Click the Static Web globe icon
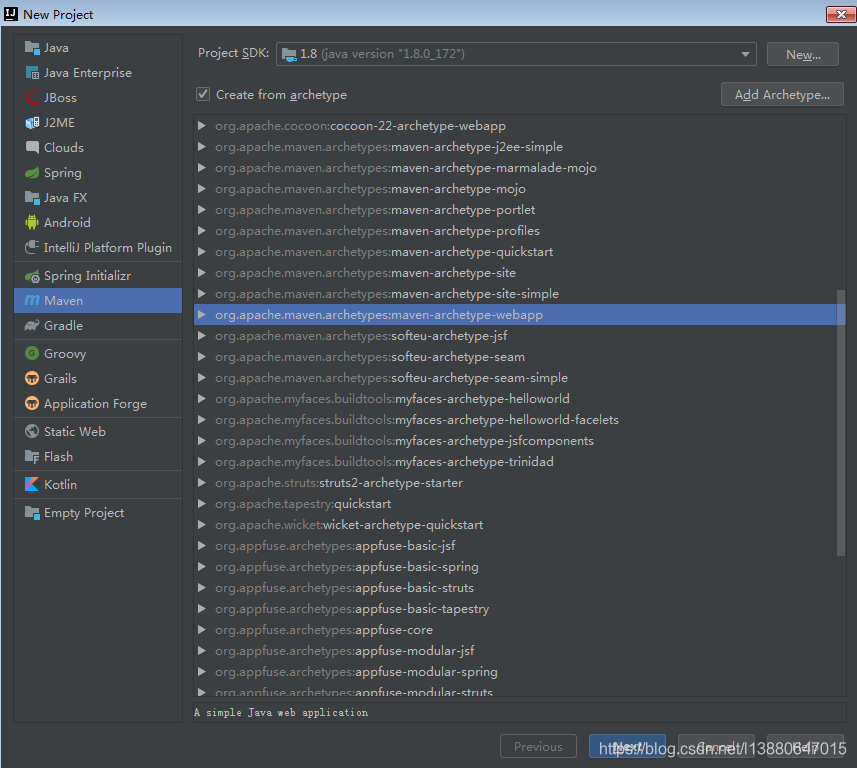Viewport: 857px width, 768px height. pyautogui.click(x=32, y=432)
